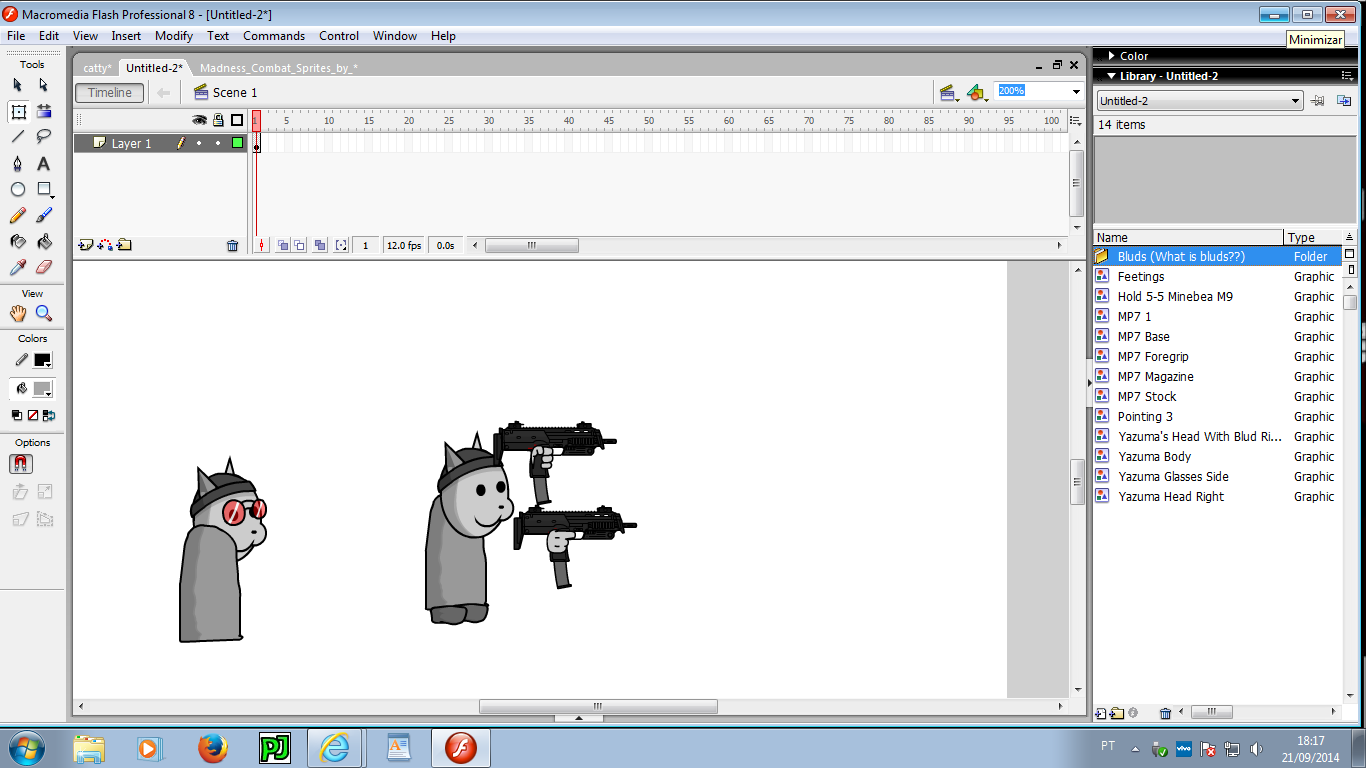Click the No Color button
The width and height of the screenshot is (1366, 768).
point(33,415)
